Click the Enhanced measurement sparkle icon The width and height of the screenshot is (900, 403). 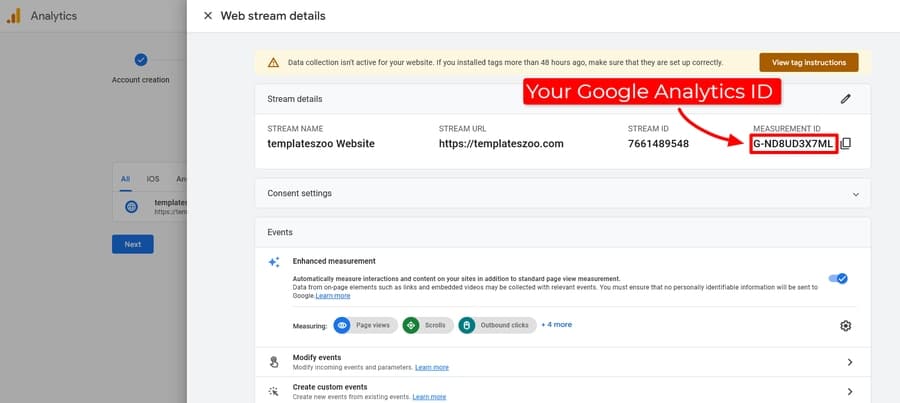point(274,262)
